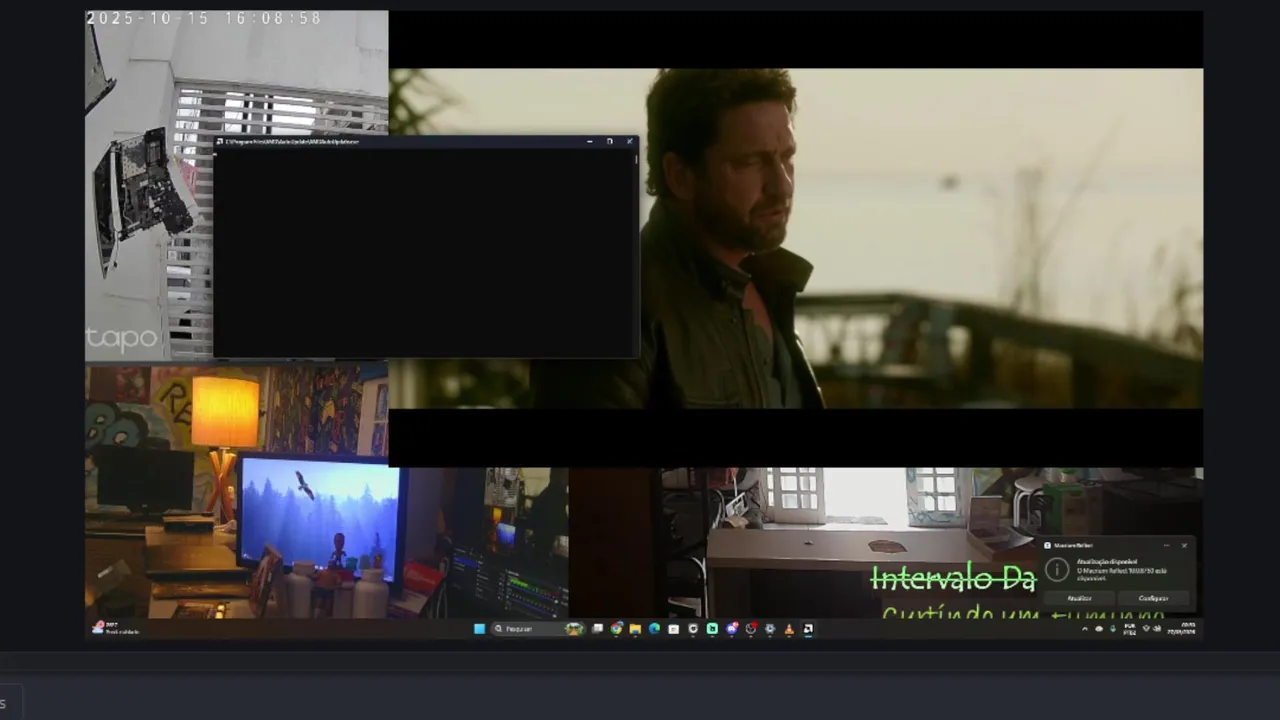The height and width of the screenshot is (720, 1280).
Task: Open the volume tray icon
Action: click(x=1157, y=629)
